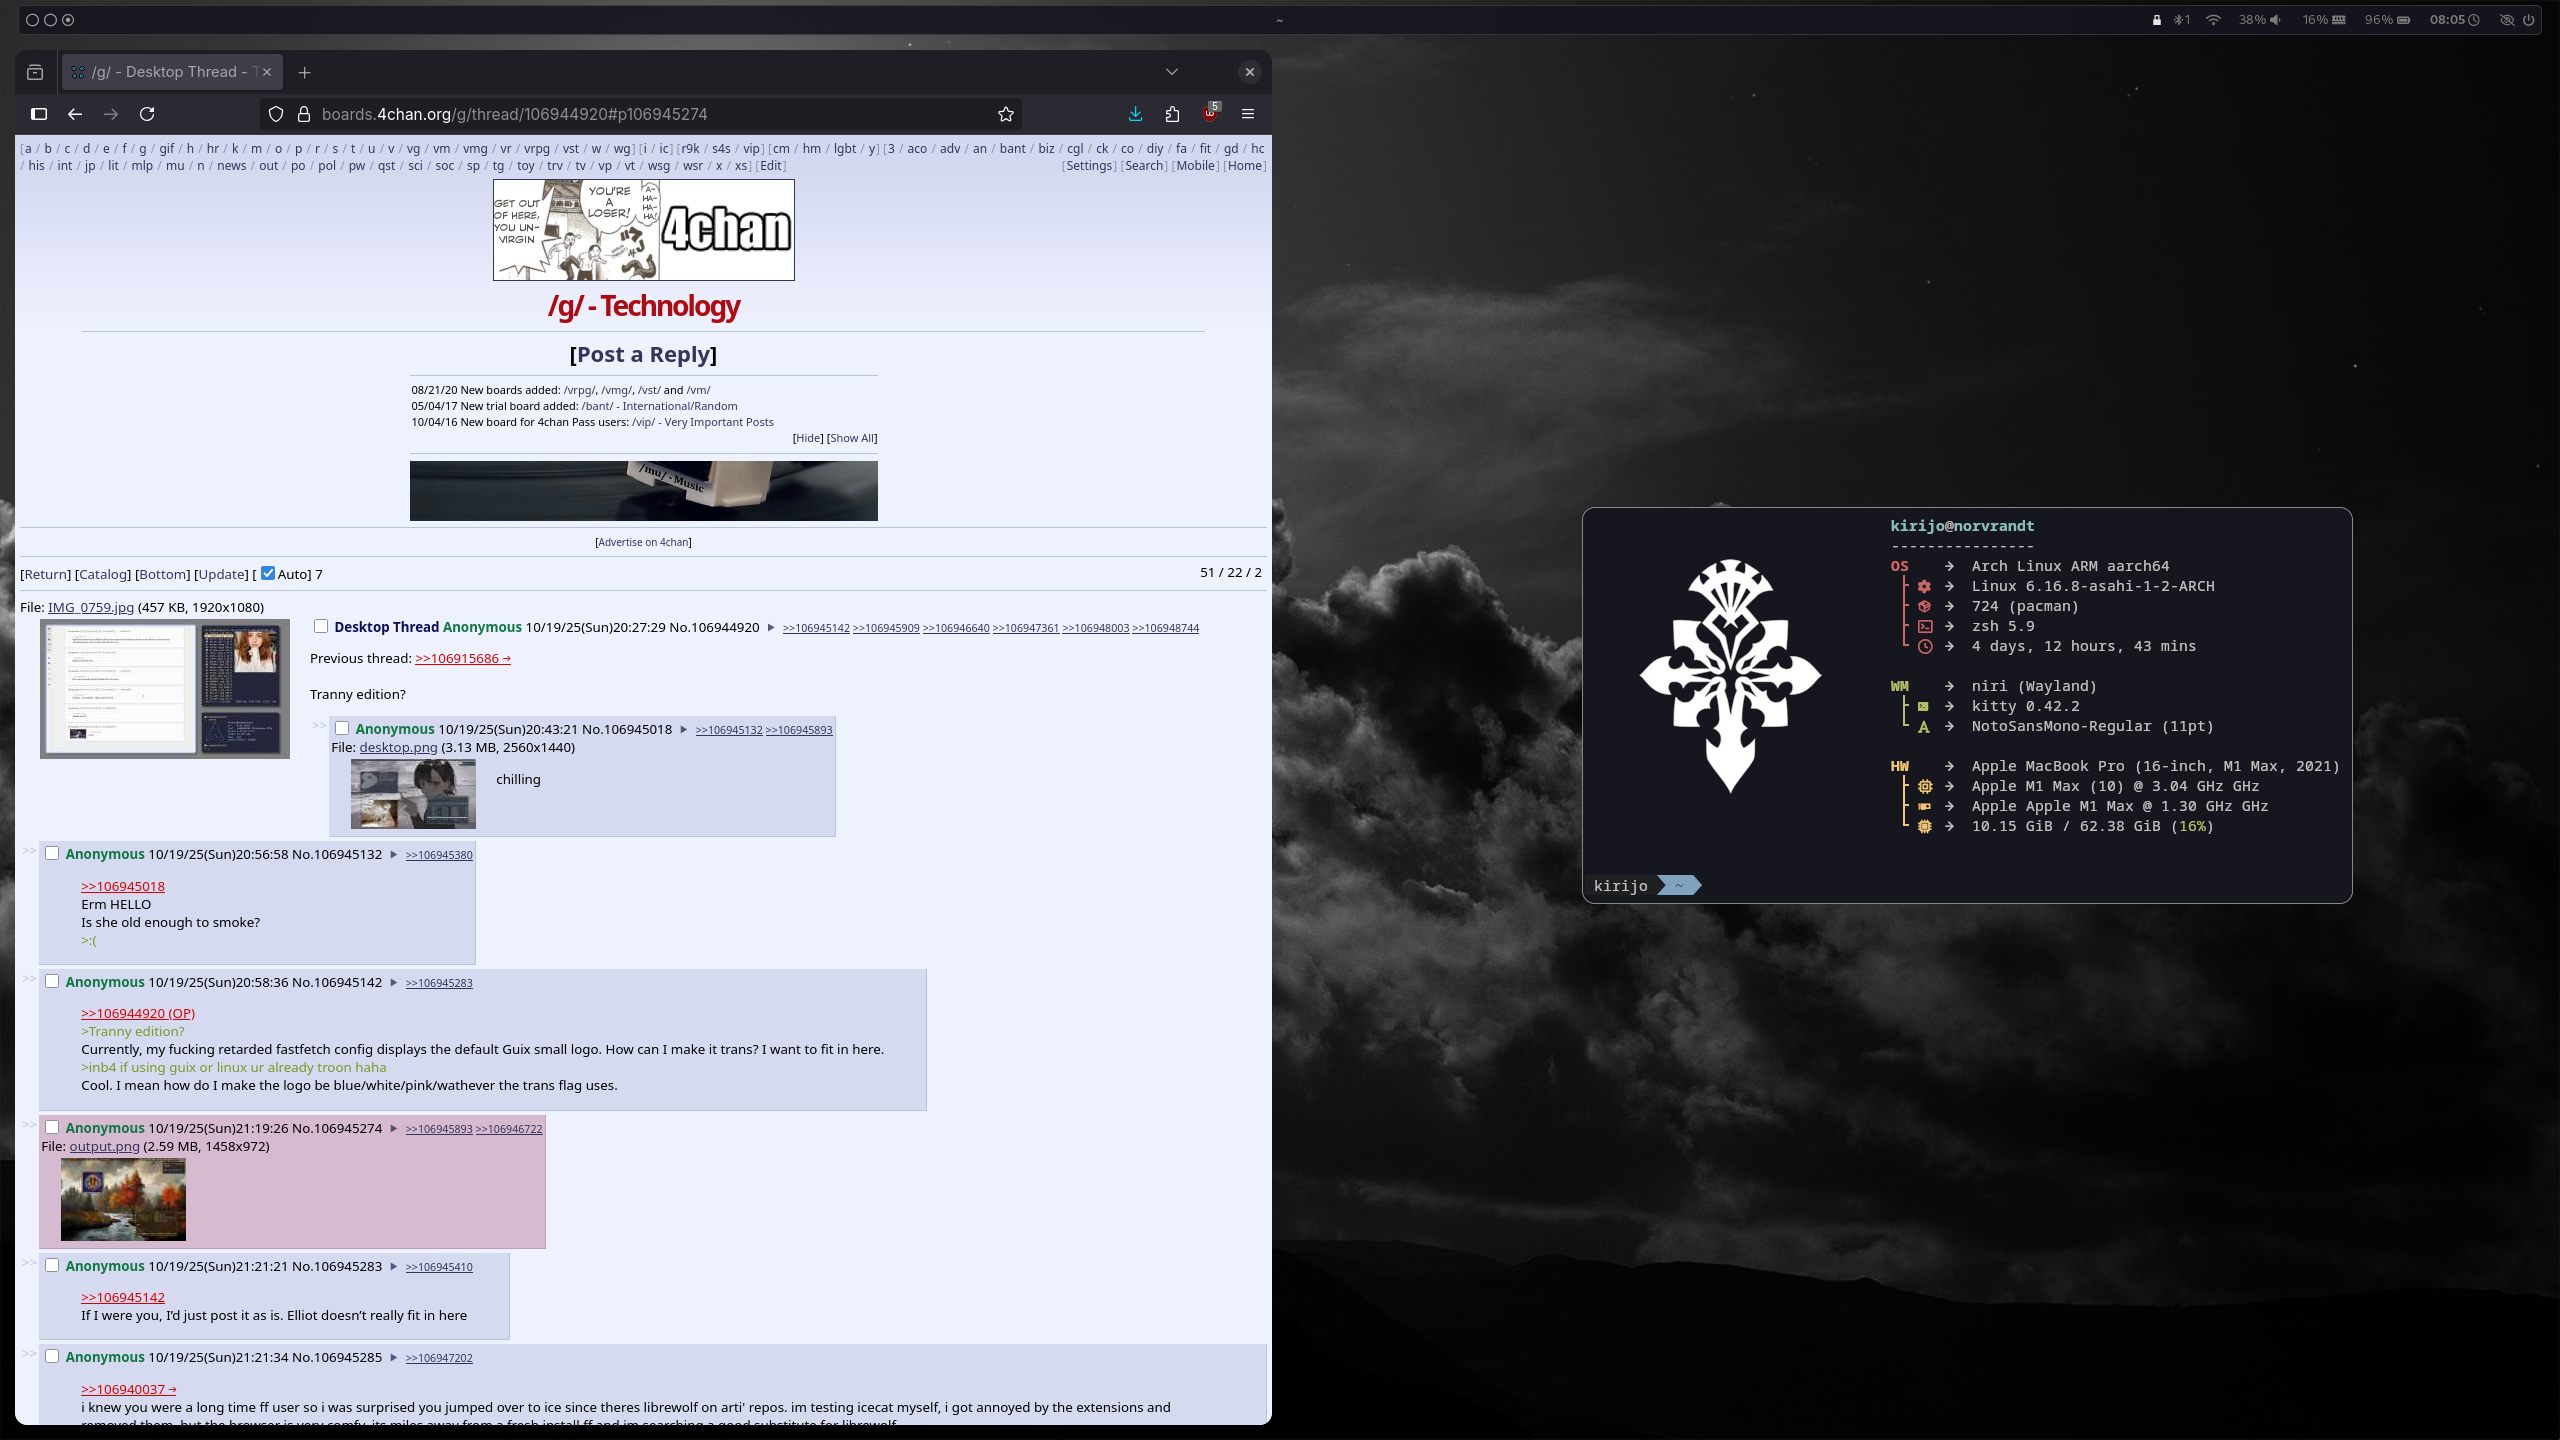
Task: Open a new tab with plus button
Action: tap(305, 72)
